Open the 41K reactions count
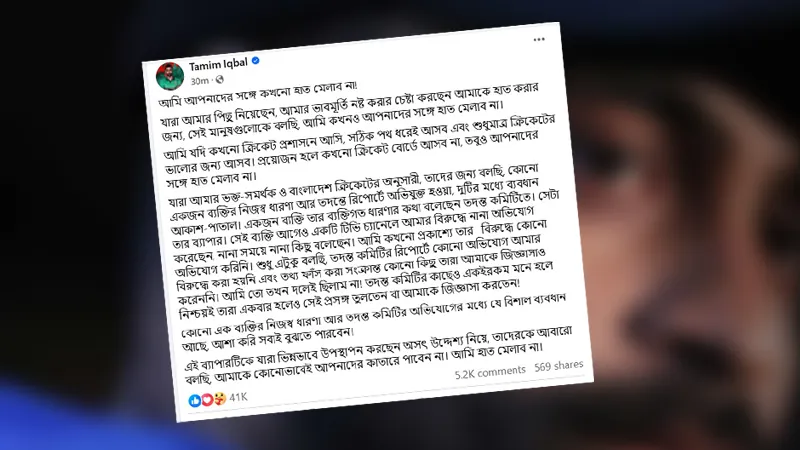The image size is (800, 450). point(238,397)
